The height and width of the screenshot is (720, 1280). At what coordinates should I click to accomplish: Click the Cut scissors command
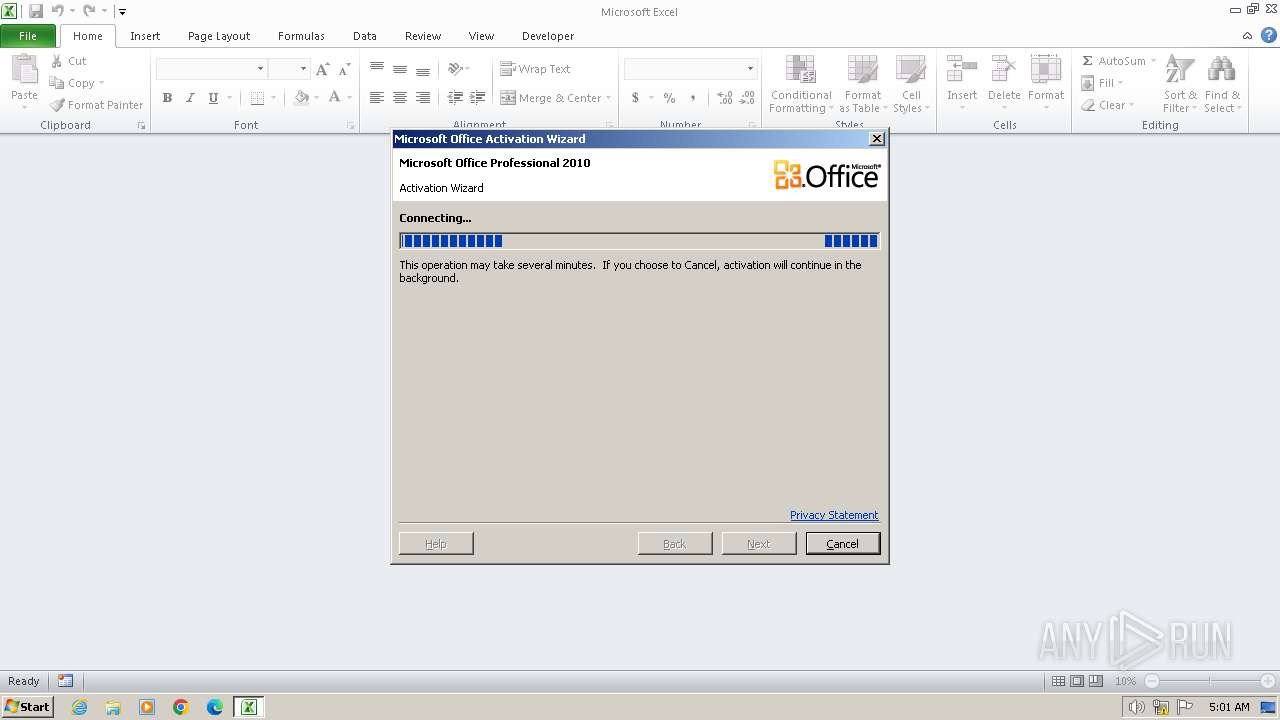click(x=69, y=61)
